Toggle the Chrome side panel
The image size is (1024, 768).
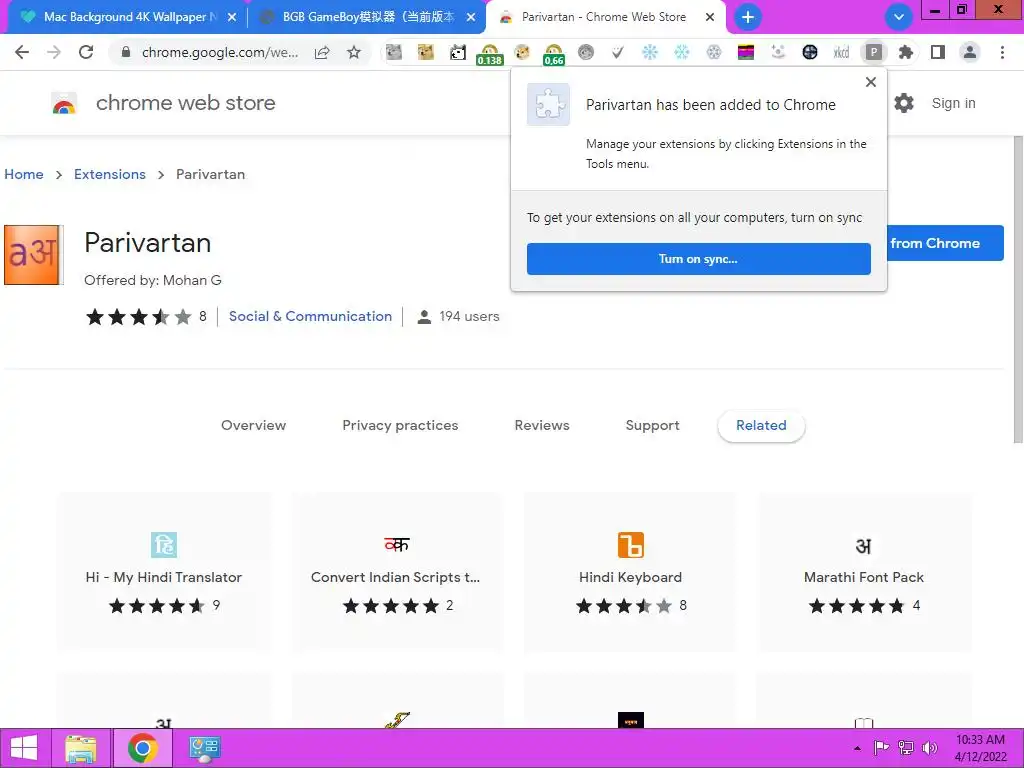[x=938, y=52]
